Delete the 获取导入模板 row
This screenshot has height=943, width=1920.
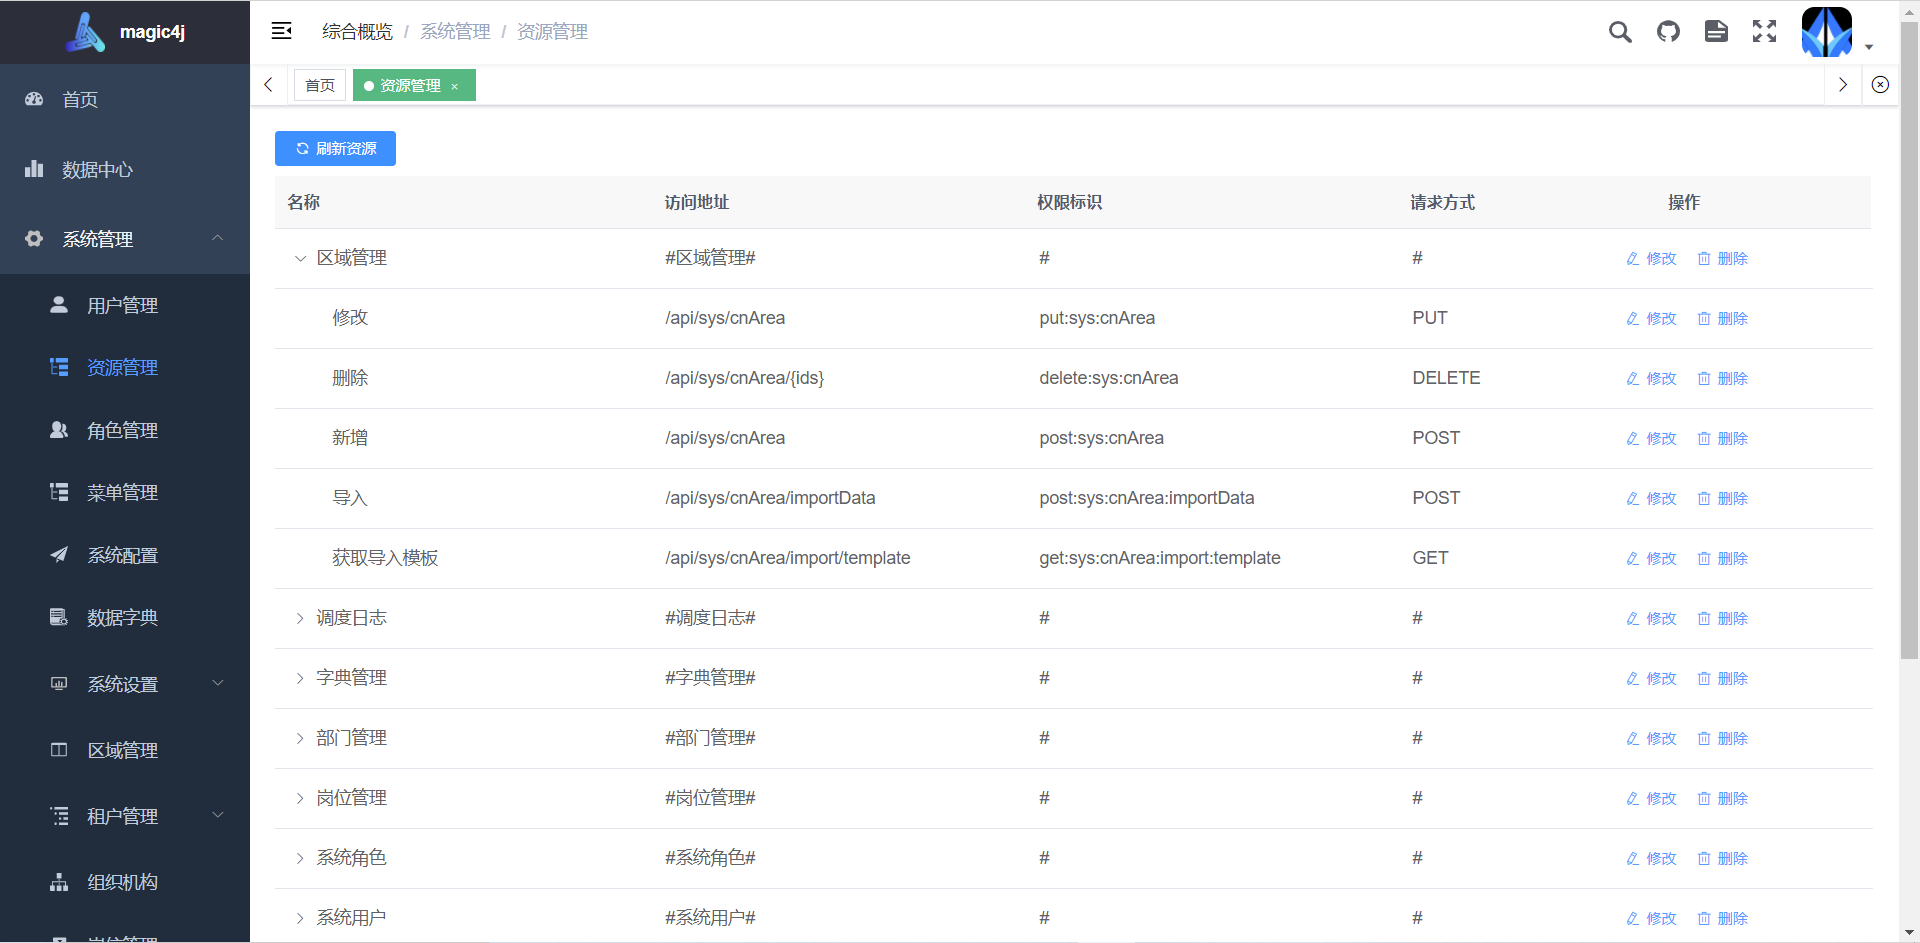[x=1722, y=558]
